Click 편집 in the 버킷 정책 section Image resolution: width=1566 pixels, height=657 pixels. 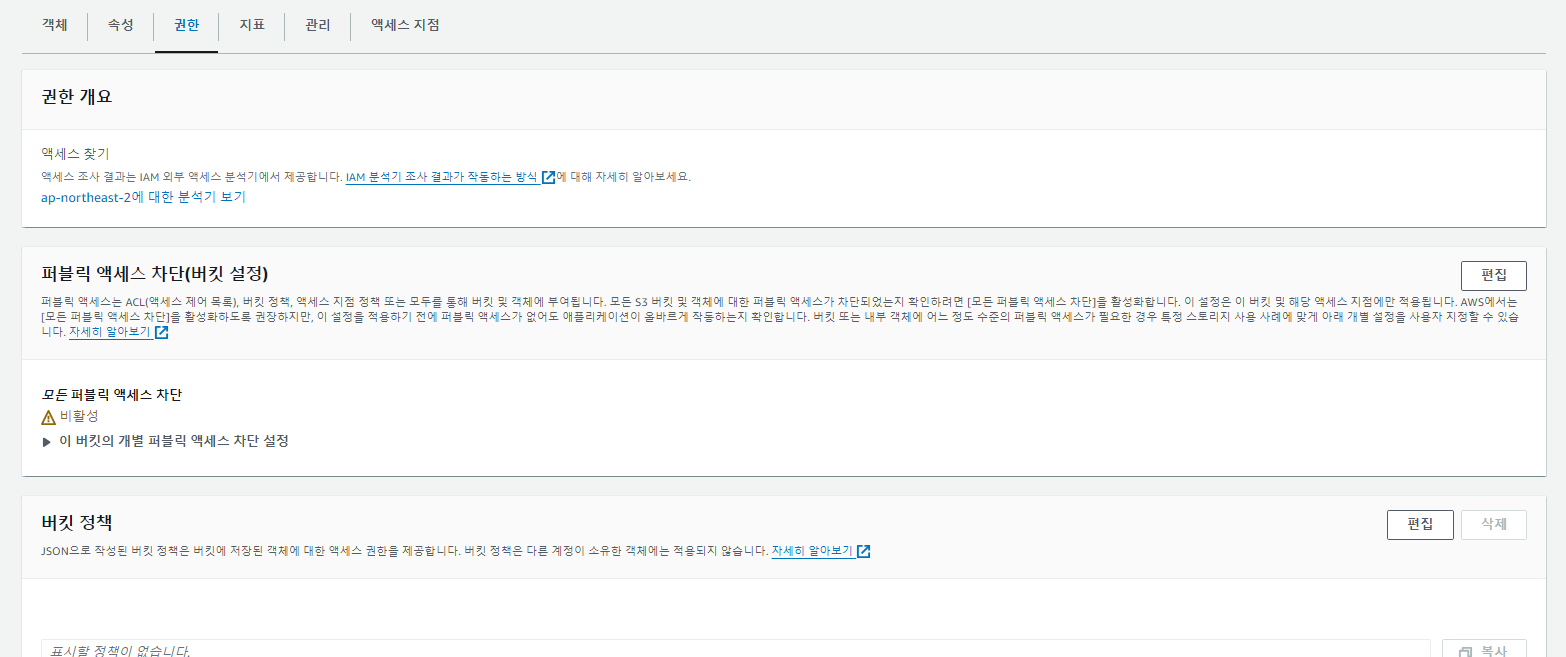click(x=1419, y=524)
